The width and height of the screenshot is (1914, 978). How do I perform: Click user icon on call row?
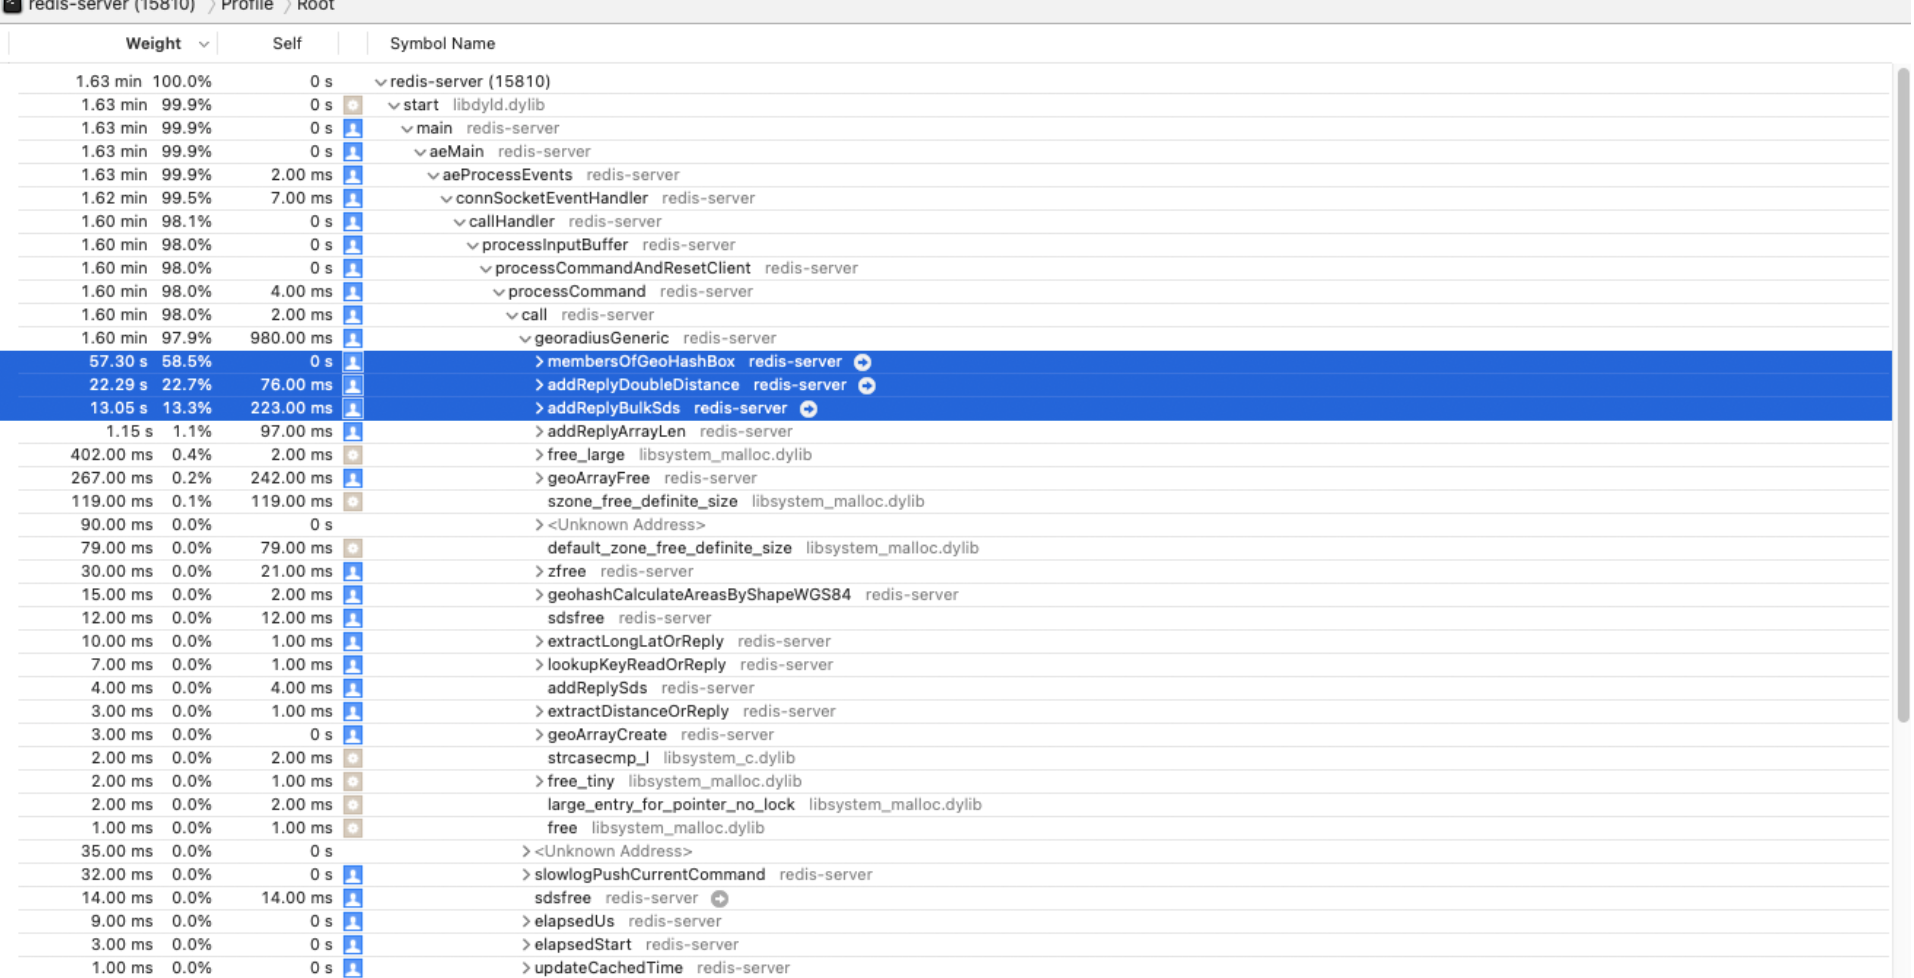tap(353, 315)
